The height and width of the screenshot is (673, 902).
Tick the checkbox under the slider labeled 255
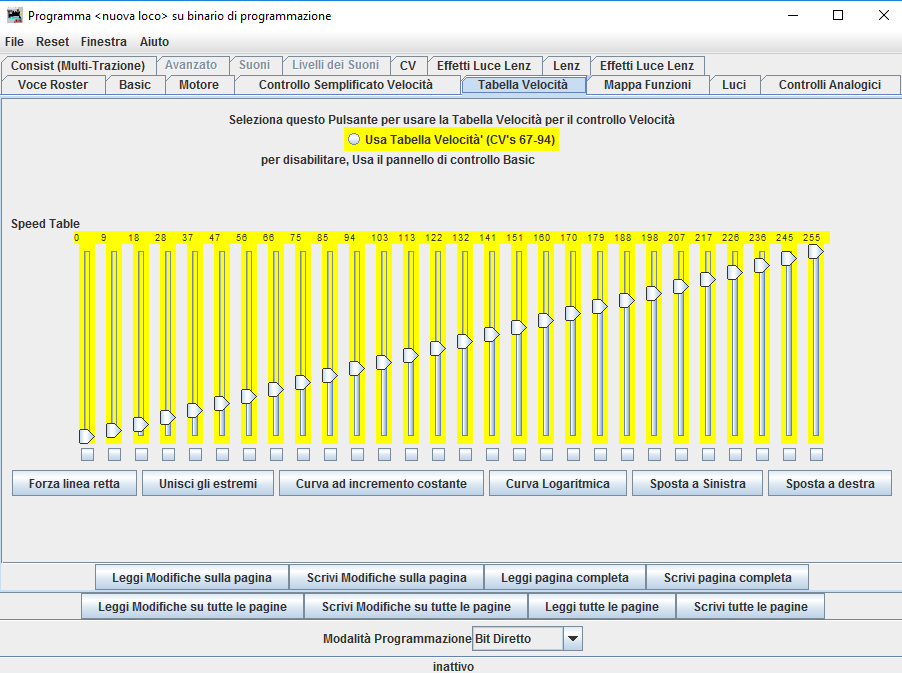[x=816, y=455]
